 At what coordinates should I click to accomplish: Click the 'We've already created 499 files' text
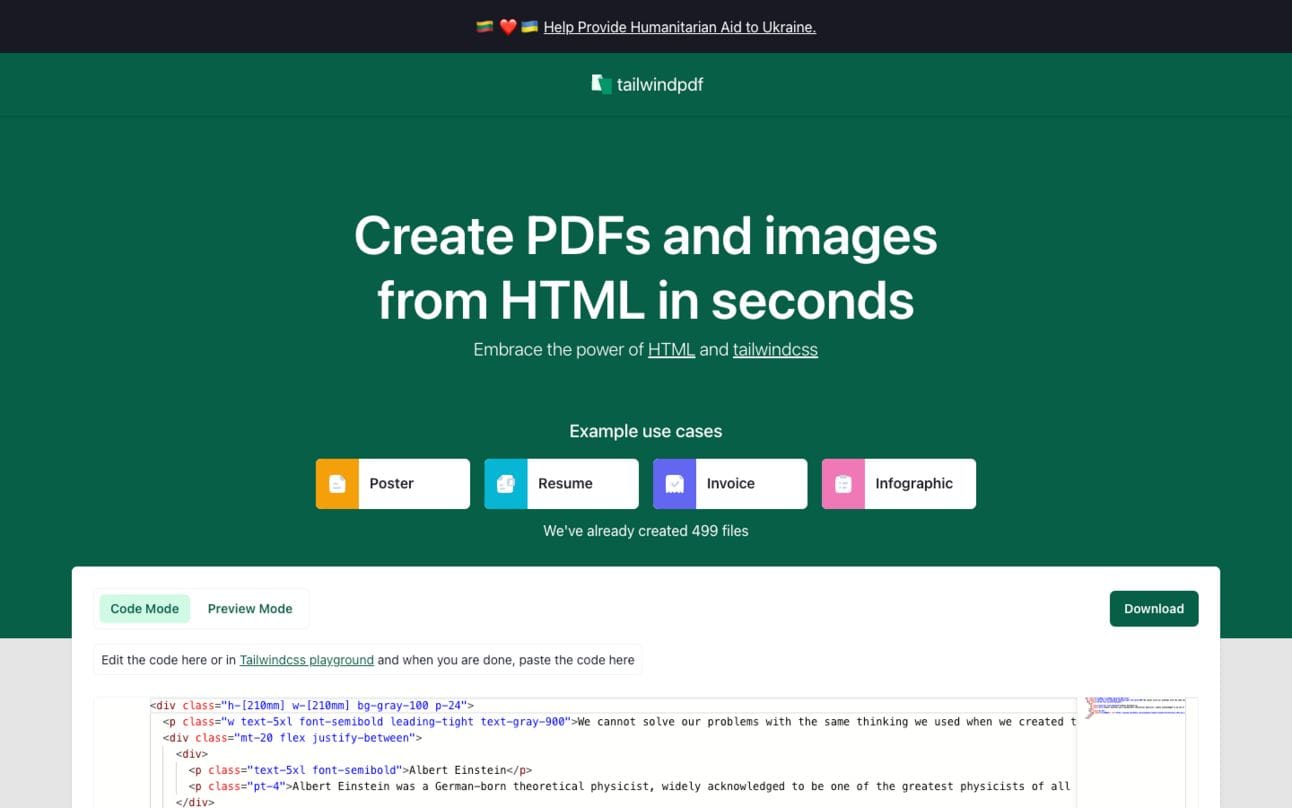tap(646, 531)
